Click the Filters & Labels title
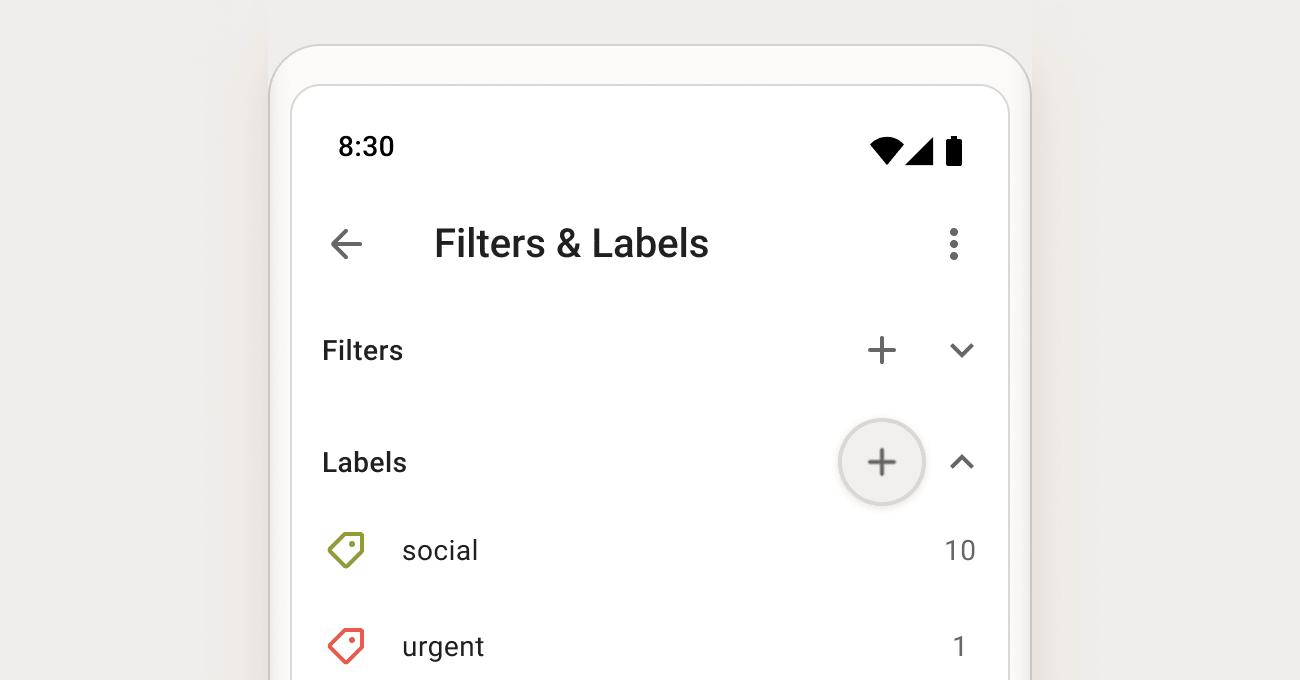The width and height of the screenshot is (1300, 680). coord(571,243)
